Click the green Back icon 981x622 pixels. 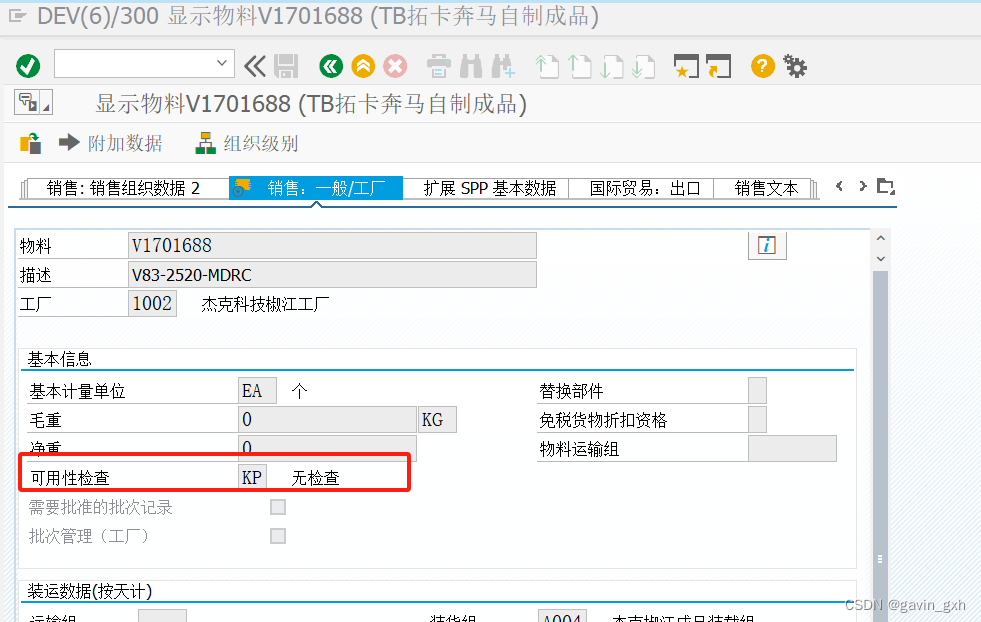coord(331,66)
